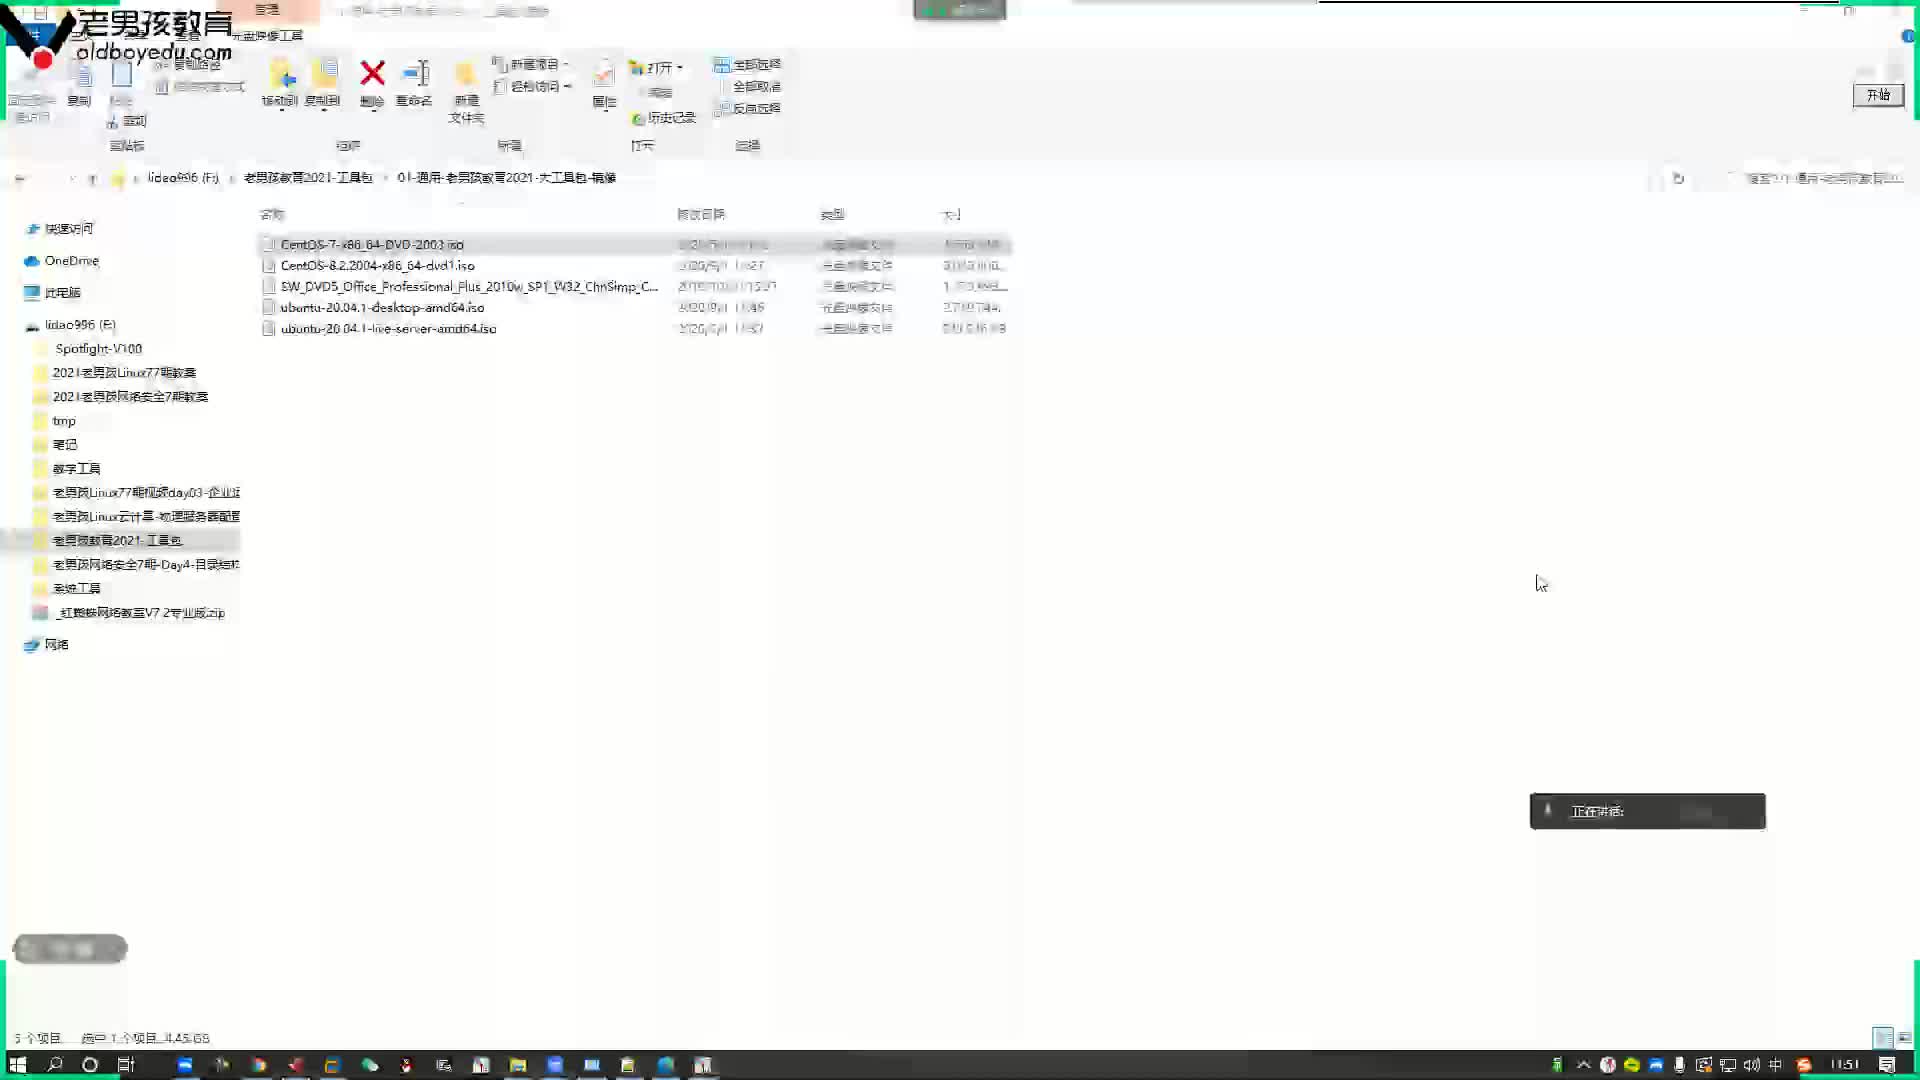
Task: Open Cortana circle icon on taskbar
Action: click(90, 1065)
